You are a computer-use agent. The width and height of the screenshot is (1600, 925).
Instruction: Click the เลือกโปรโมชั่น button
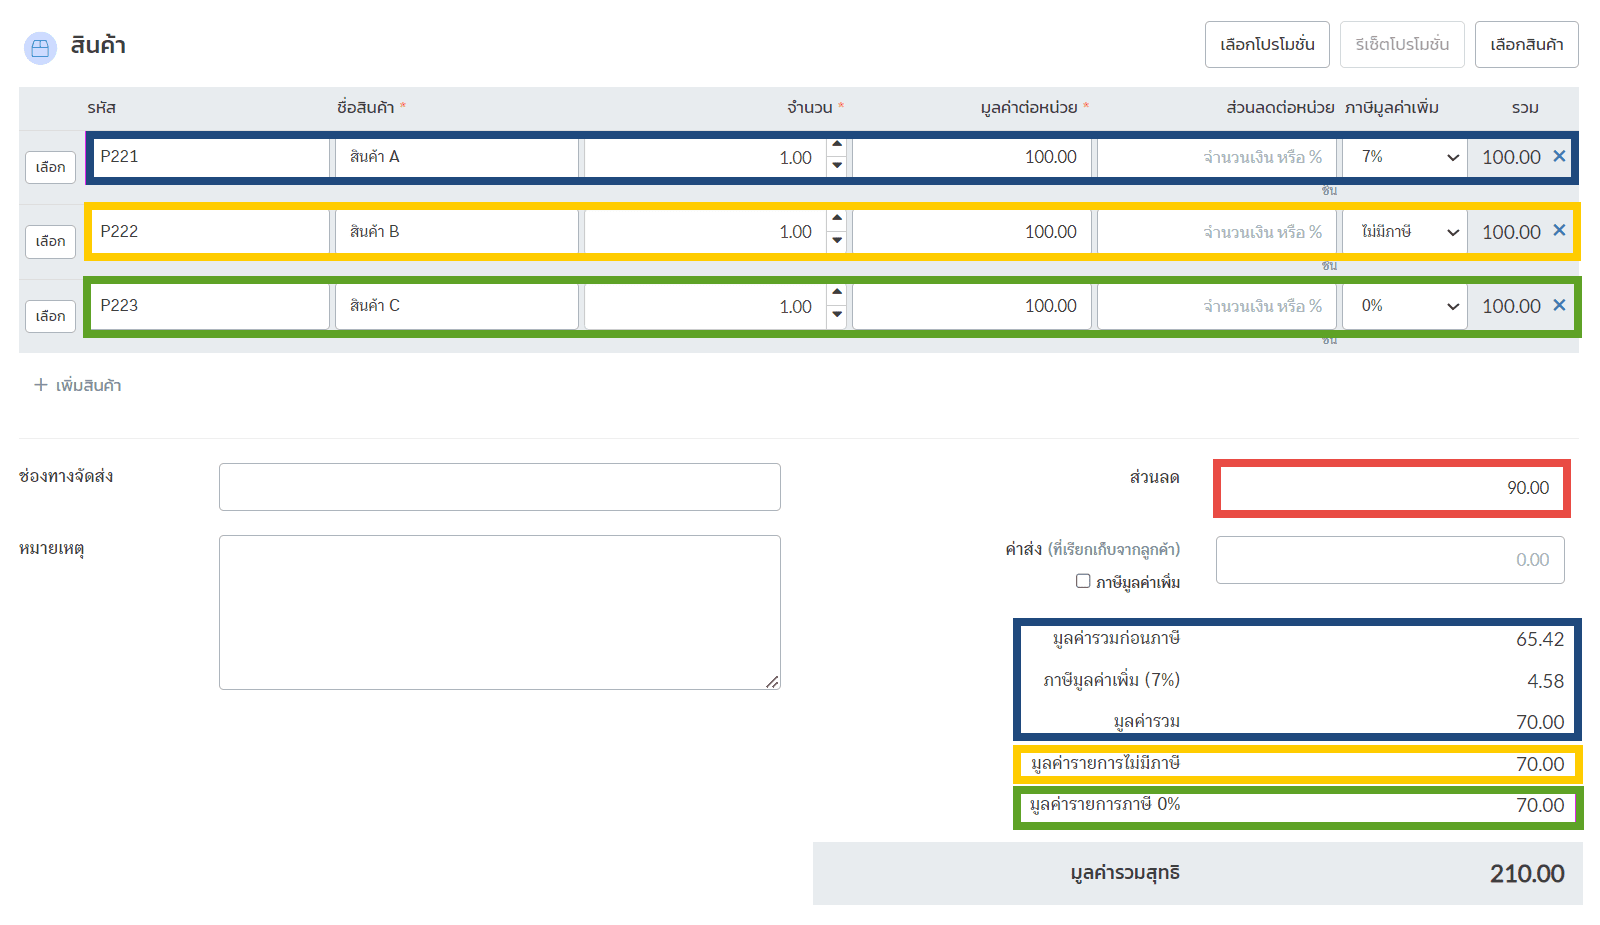click(x=1267, y=45)
